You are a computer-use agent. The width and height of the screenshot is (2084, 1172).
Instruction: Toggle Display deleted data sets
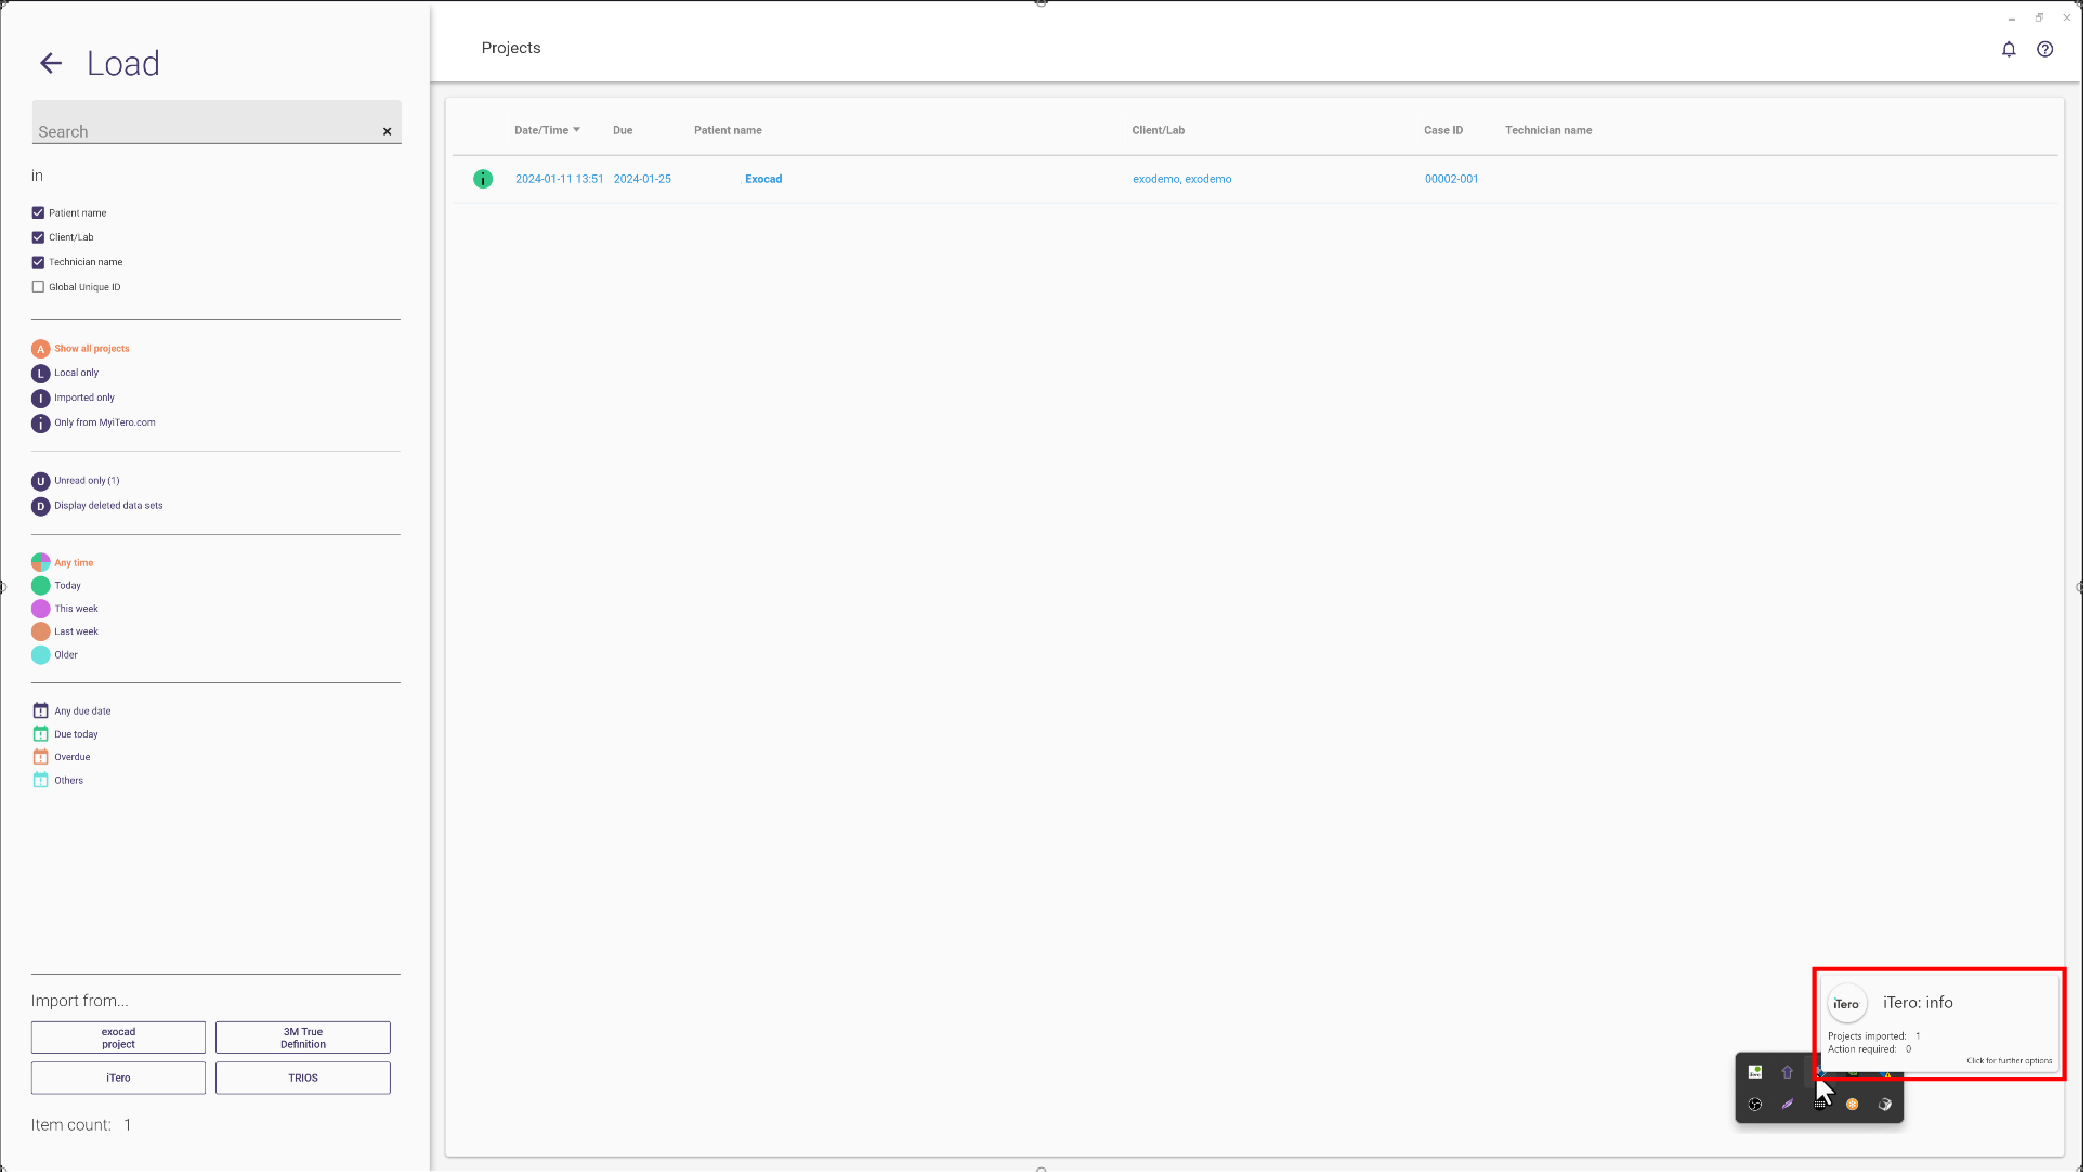(x=96, y=506)
